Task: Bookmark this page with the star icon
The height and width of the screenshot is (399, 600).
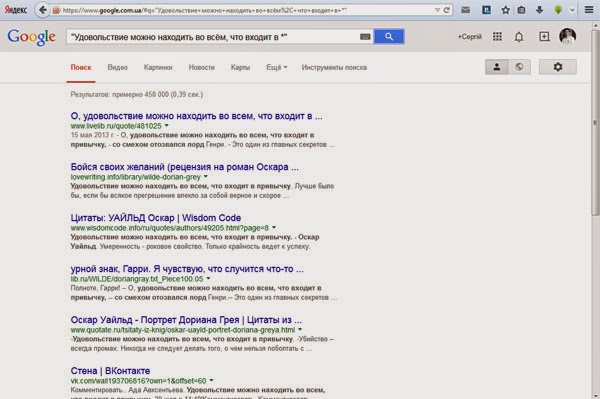Action: click(505, 10)
